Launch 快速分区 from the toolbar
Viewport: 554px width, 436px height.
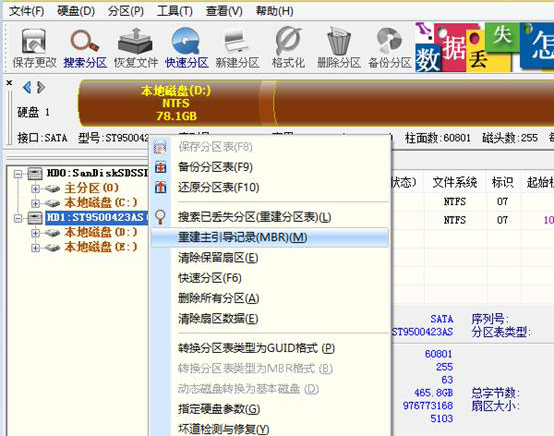[187, 48]
